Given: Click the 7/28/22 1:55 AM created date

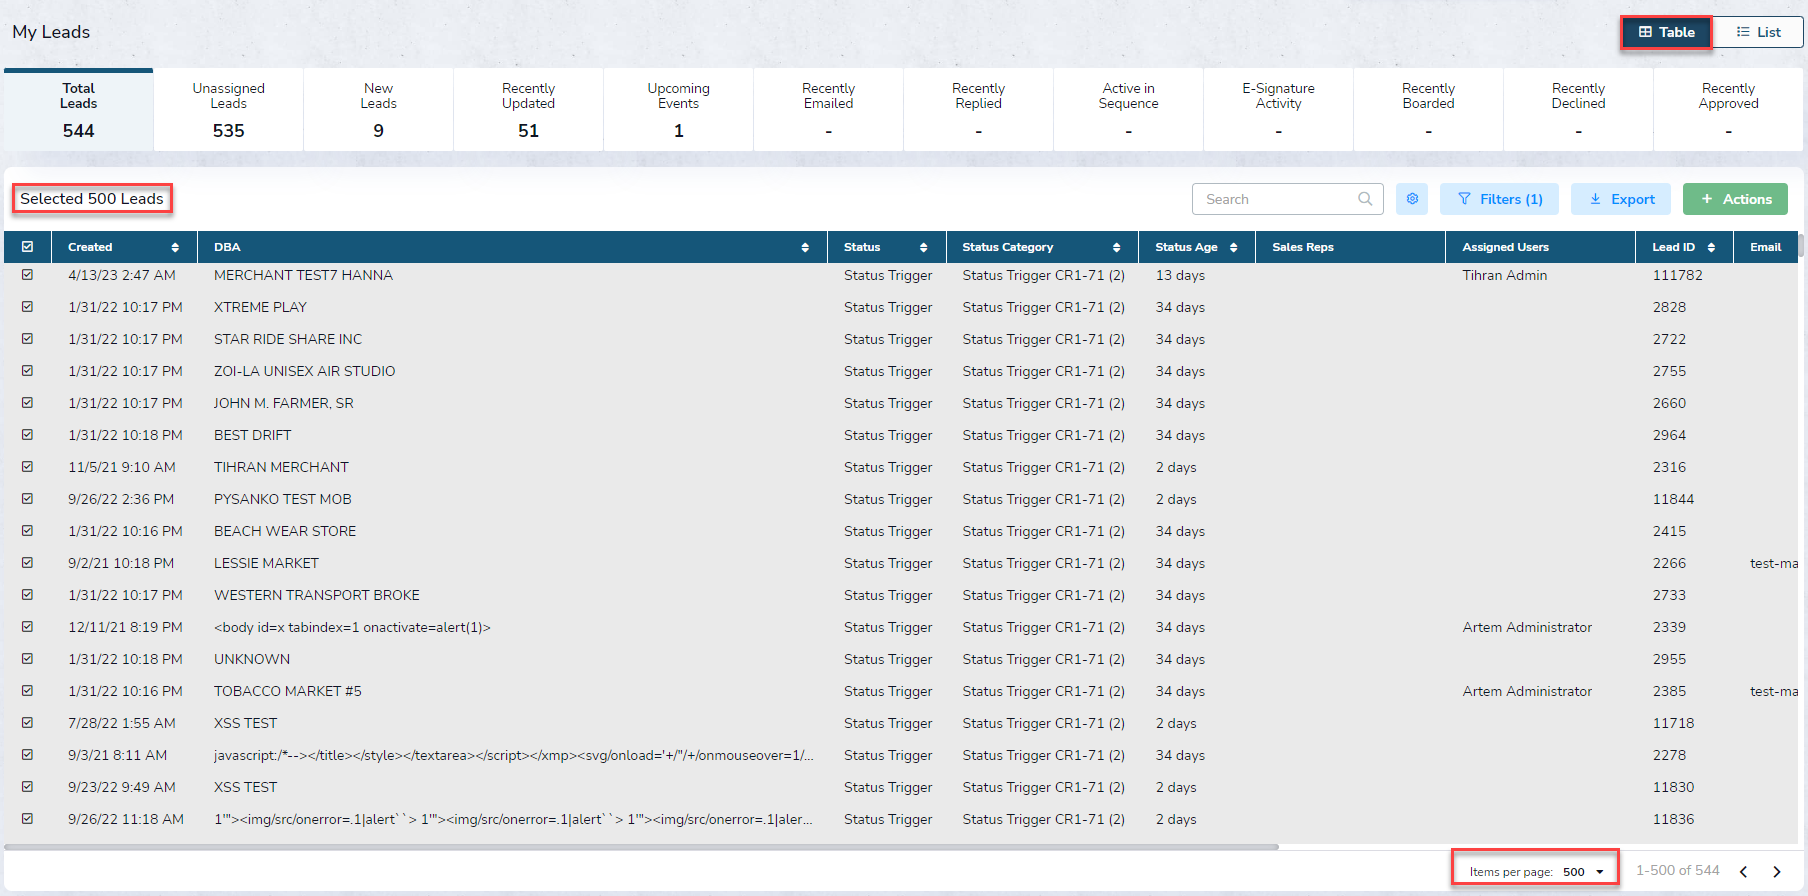Looking at the screenshot, I should tap(122, 723).
